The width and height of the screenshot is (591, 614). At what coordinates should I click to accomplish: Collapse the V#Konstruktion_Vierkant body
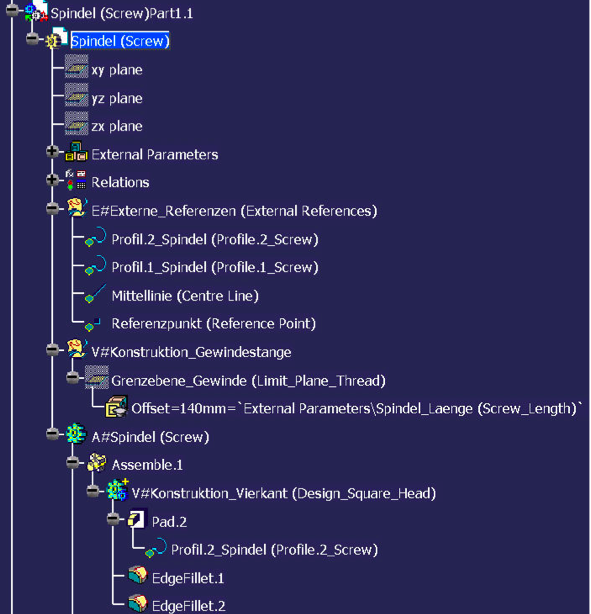pos(92,491)
